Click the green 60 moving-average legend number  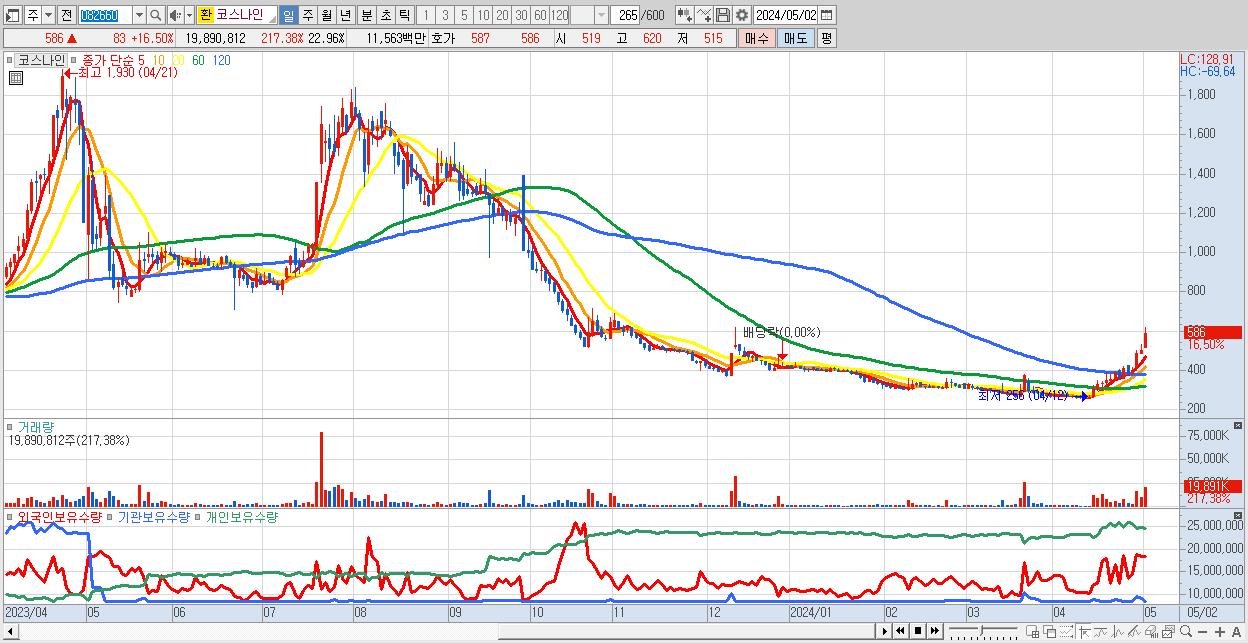[x=198, y=60]
